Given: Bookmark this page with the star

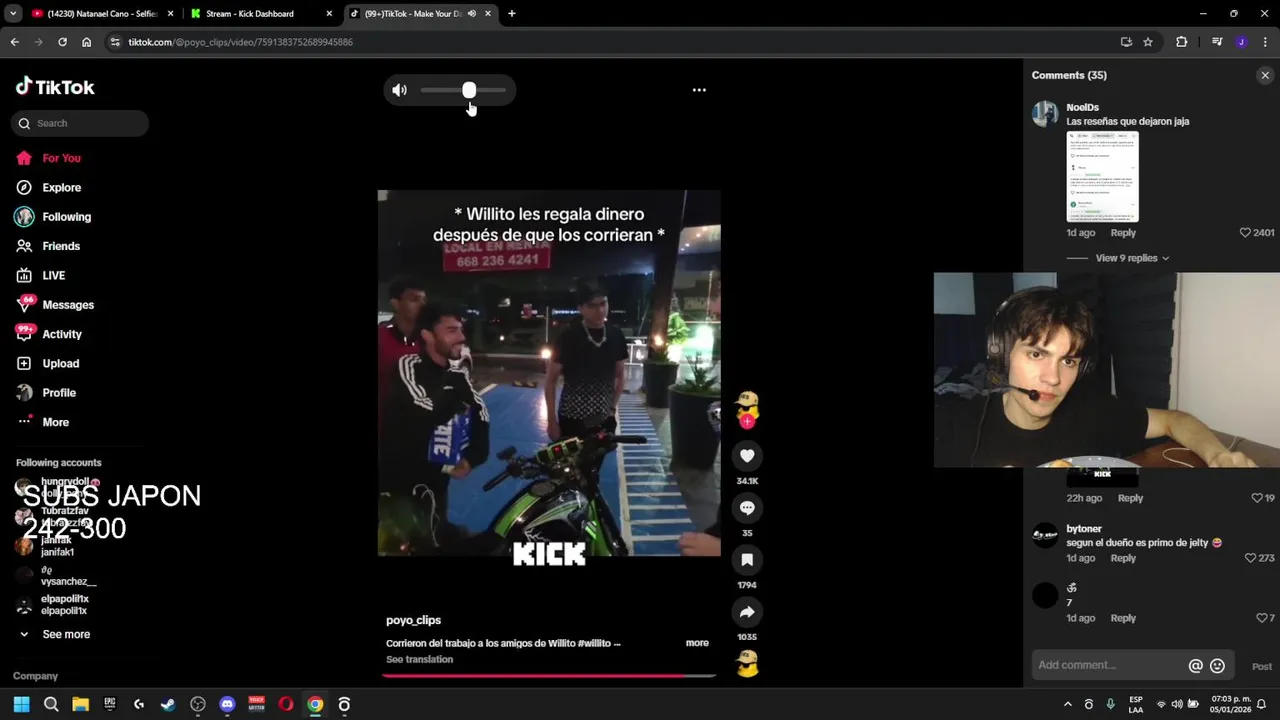Looking at the screenshot, I should click(x=1148, y=42).
